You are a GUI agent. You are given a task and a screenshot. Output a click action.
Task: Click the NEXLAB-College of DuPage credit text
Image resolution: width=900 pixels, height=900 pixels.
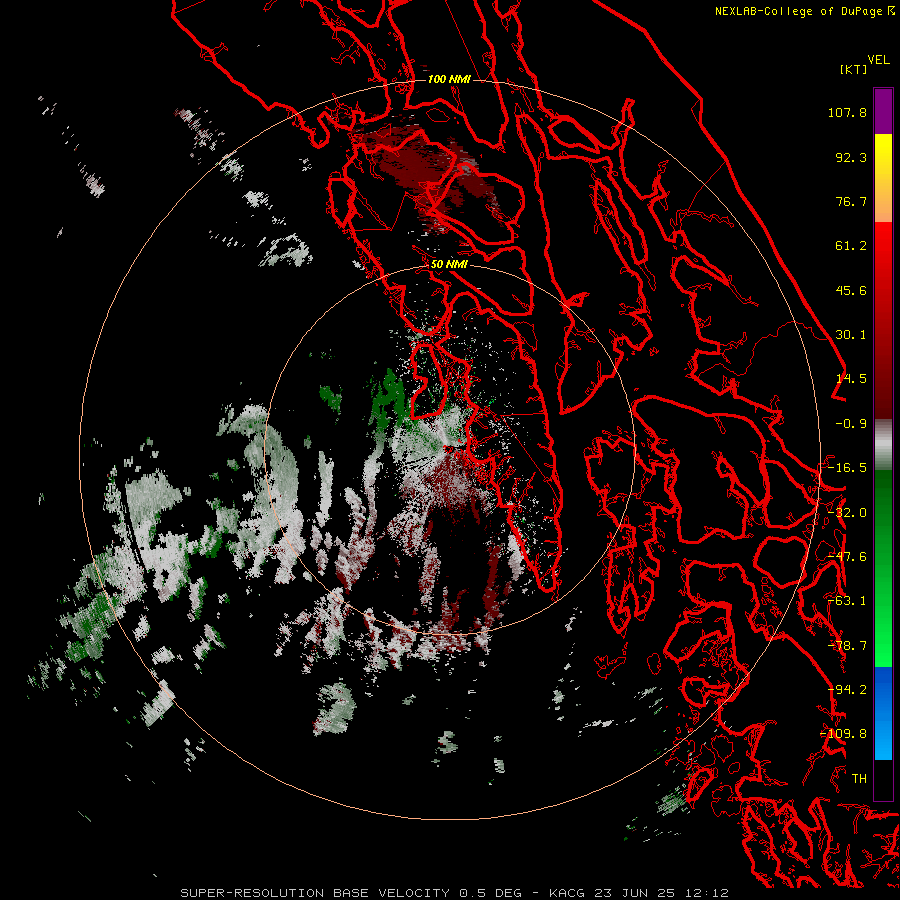(804, 11)
